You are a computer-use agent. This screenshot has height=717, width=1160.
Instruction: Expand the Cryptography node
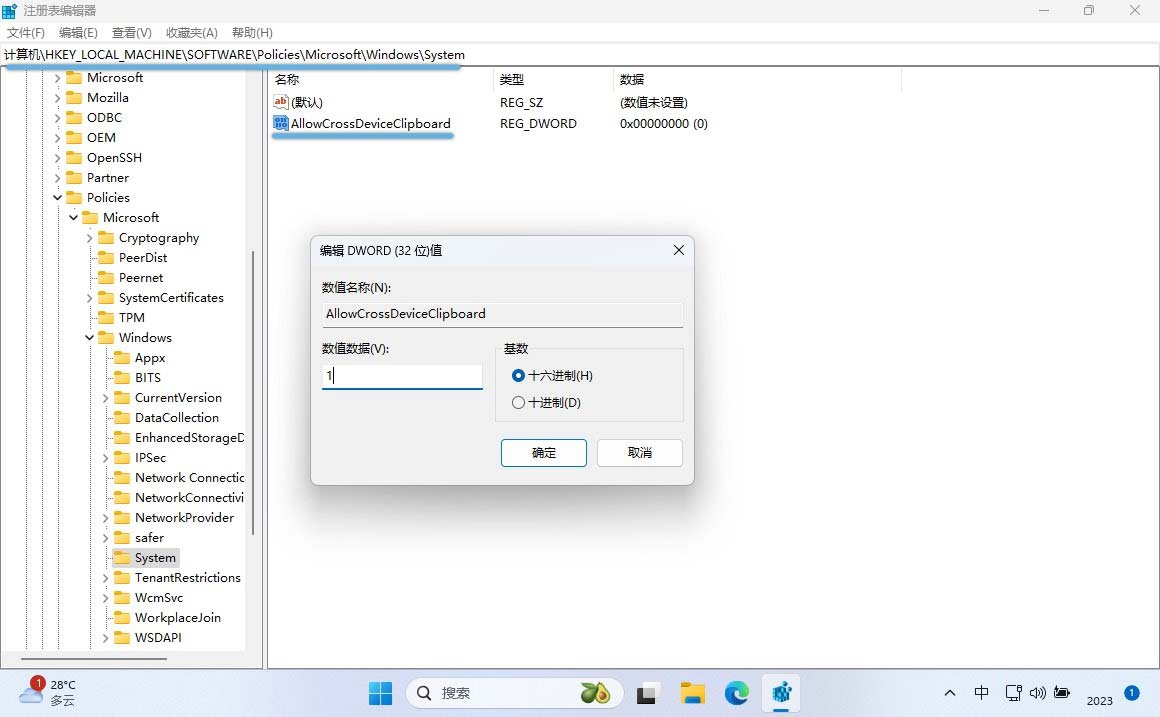point(90,238)
